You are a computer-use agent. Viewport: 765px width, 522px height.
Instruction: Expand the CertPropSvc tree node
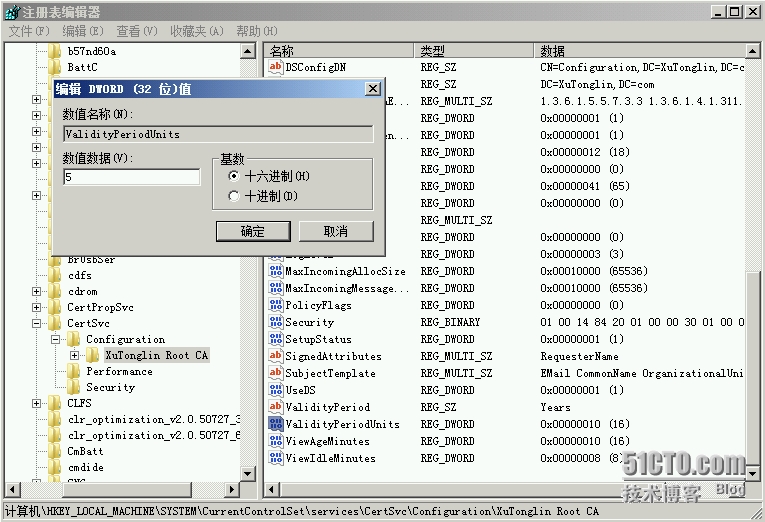pos(36,307)
